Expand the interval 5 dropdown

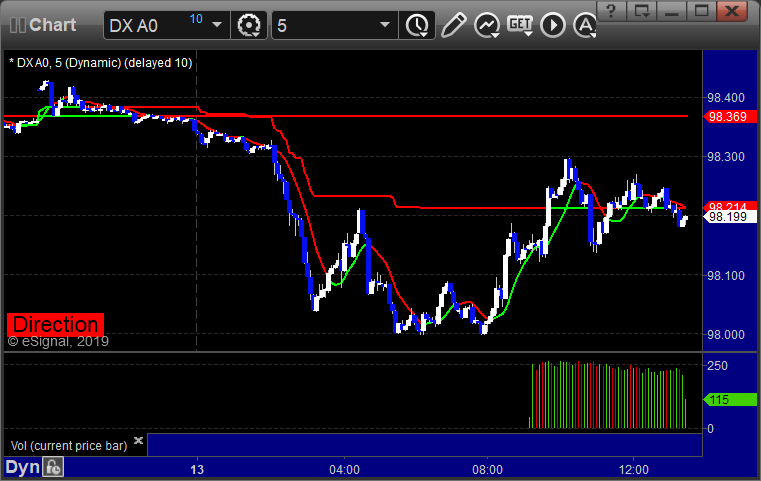385,25
